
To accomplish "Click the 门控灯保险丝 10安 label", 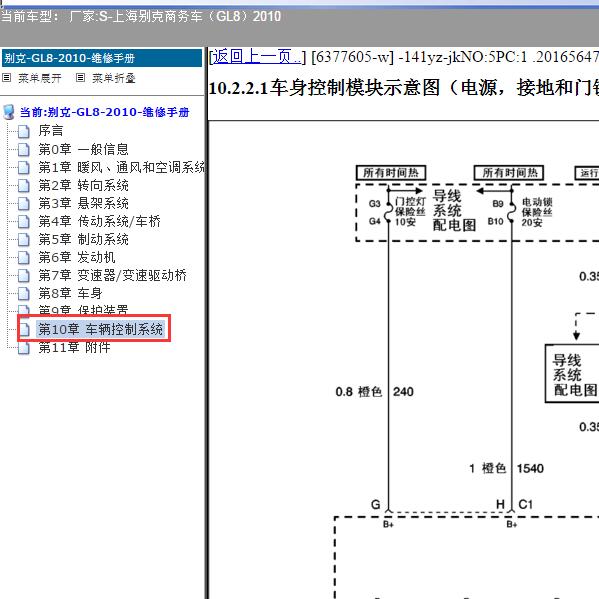I will (410, 212).
